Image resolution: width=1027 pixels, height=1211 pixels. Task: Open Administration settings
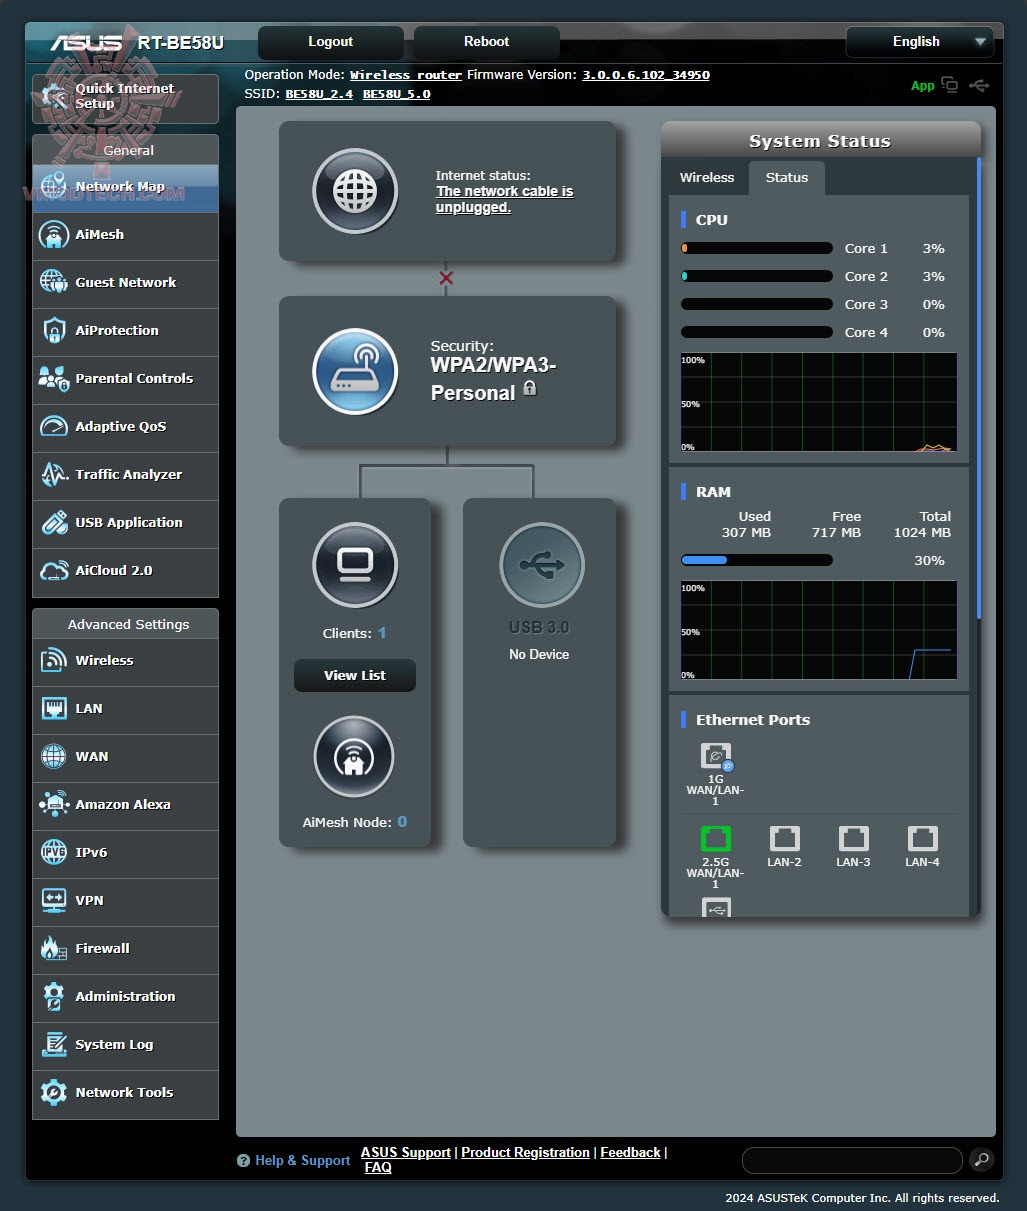tap(125, 997)
